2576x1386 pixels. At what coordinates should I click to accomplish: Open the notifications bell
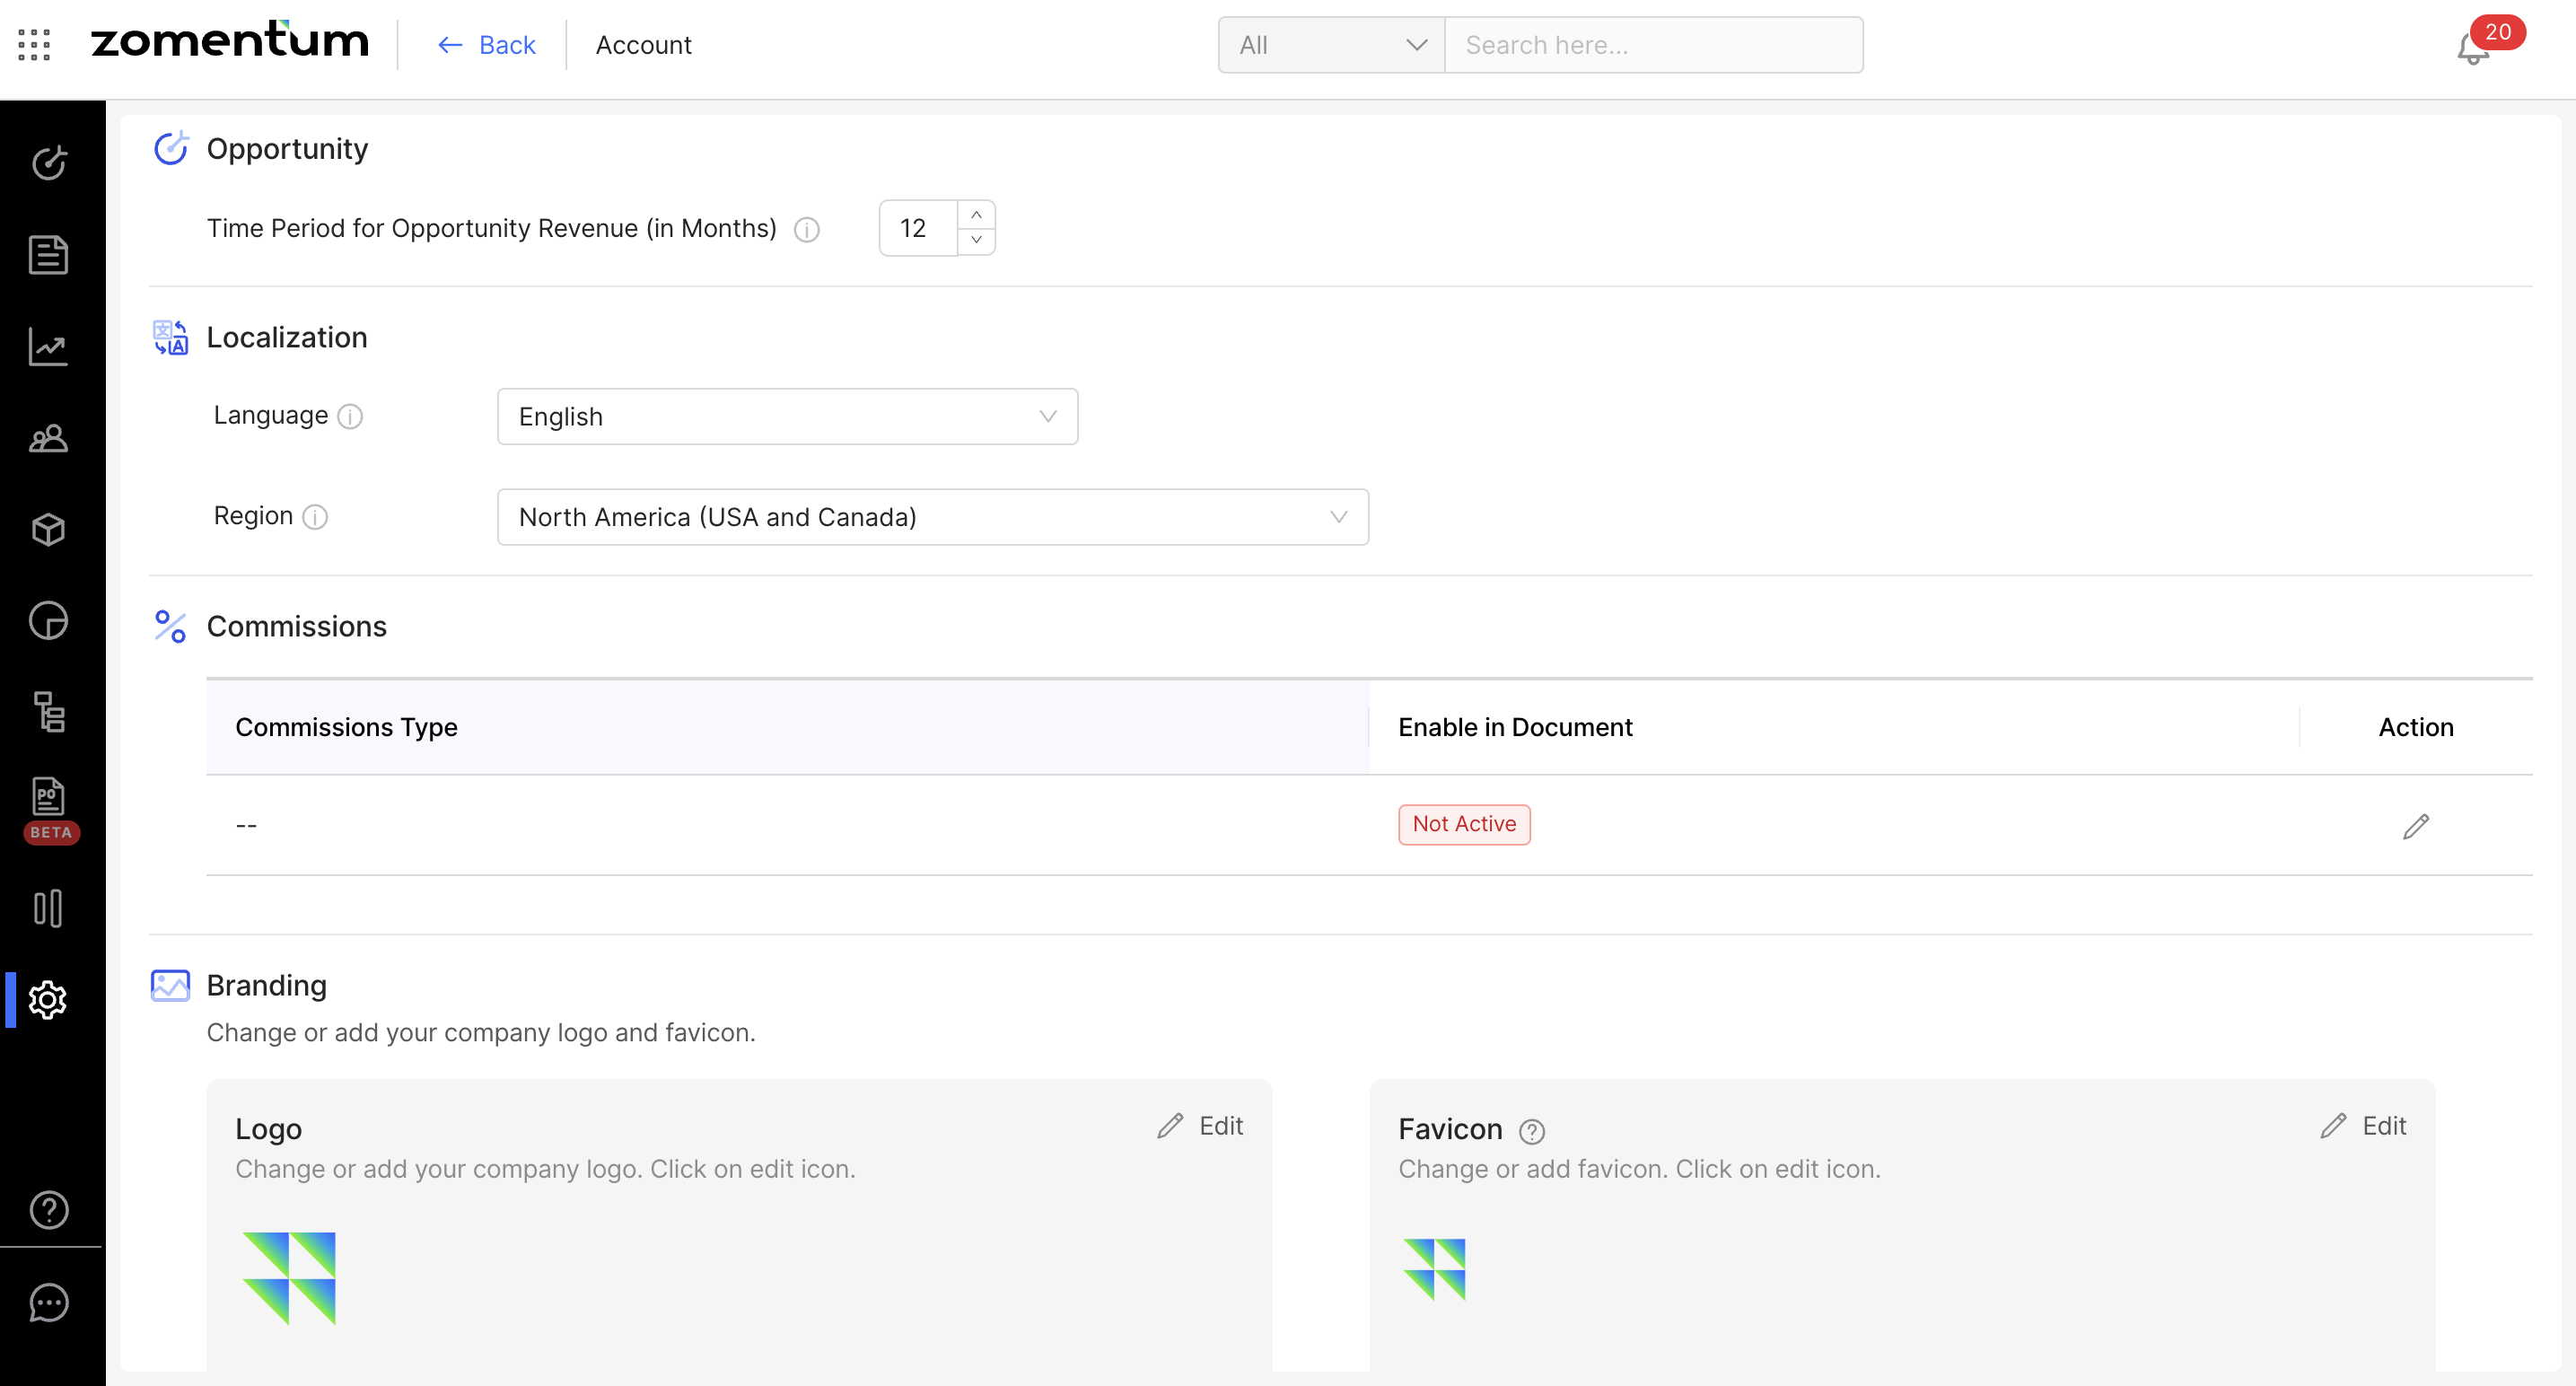click(x=2472, y=48)
